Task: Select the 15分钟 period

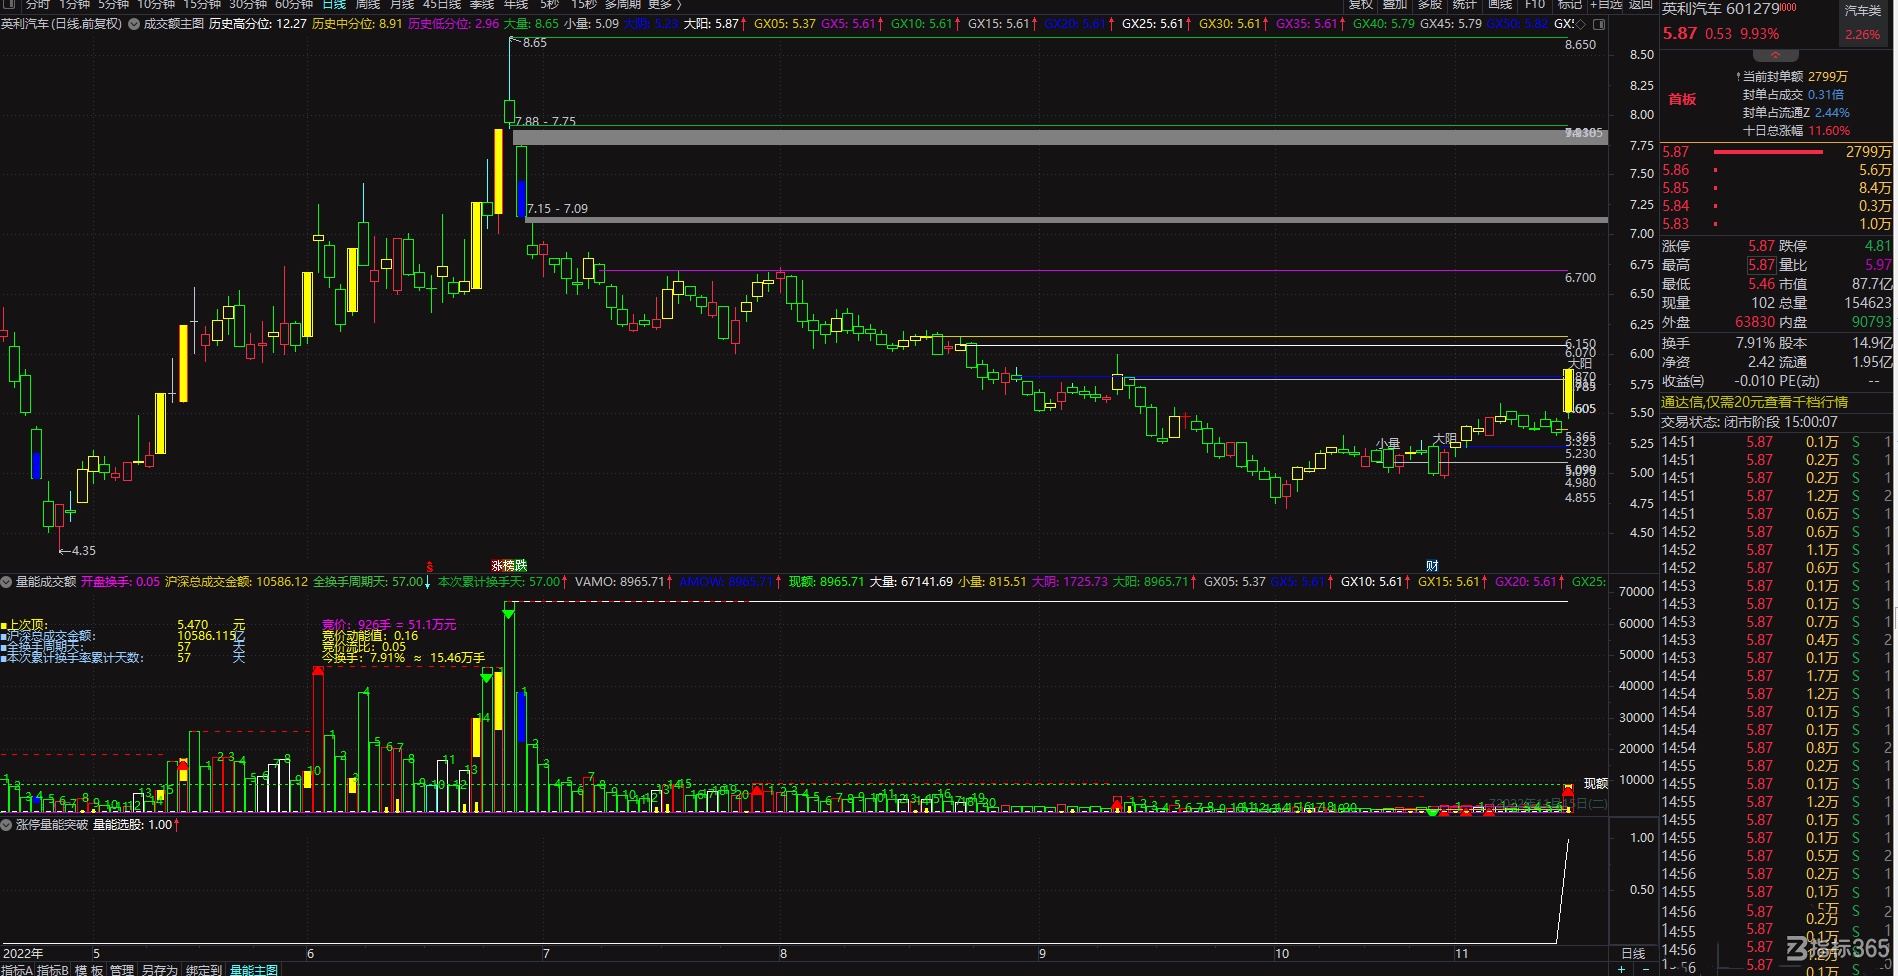Action: (x=202, y=5)
